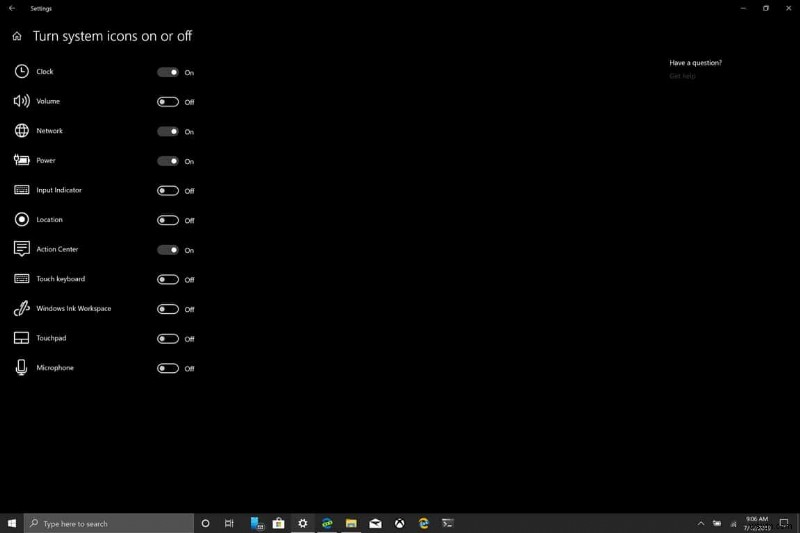Viewport: 800px width, 533px height.
Task: Launch Xbox app from the taskbar
Action: pyautogui.click(x=399, y=523)
